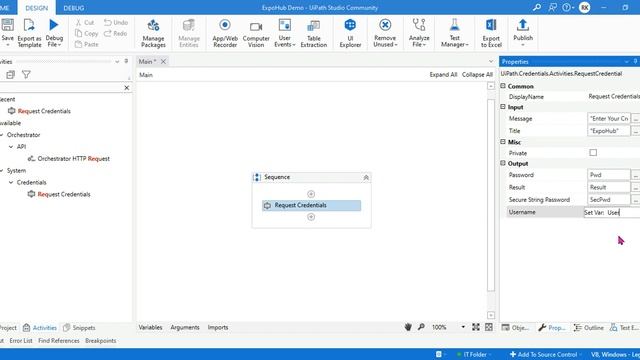
Task: Clear the activities search box
Action: (x=127, y=87)
